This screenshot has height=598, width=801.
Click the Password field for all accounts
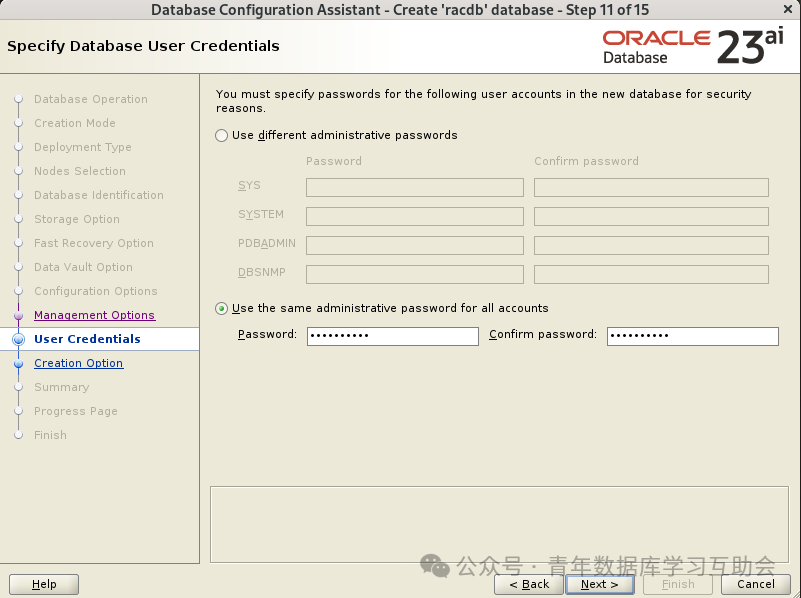392,336
